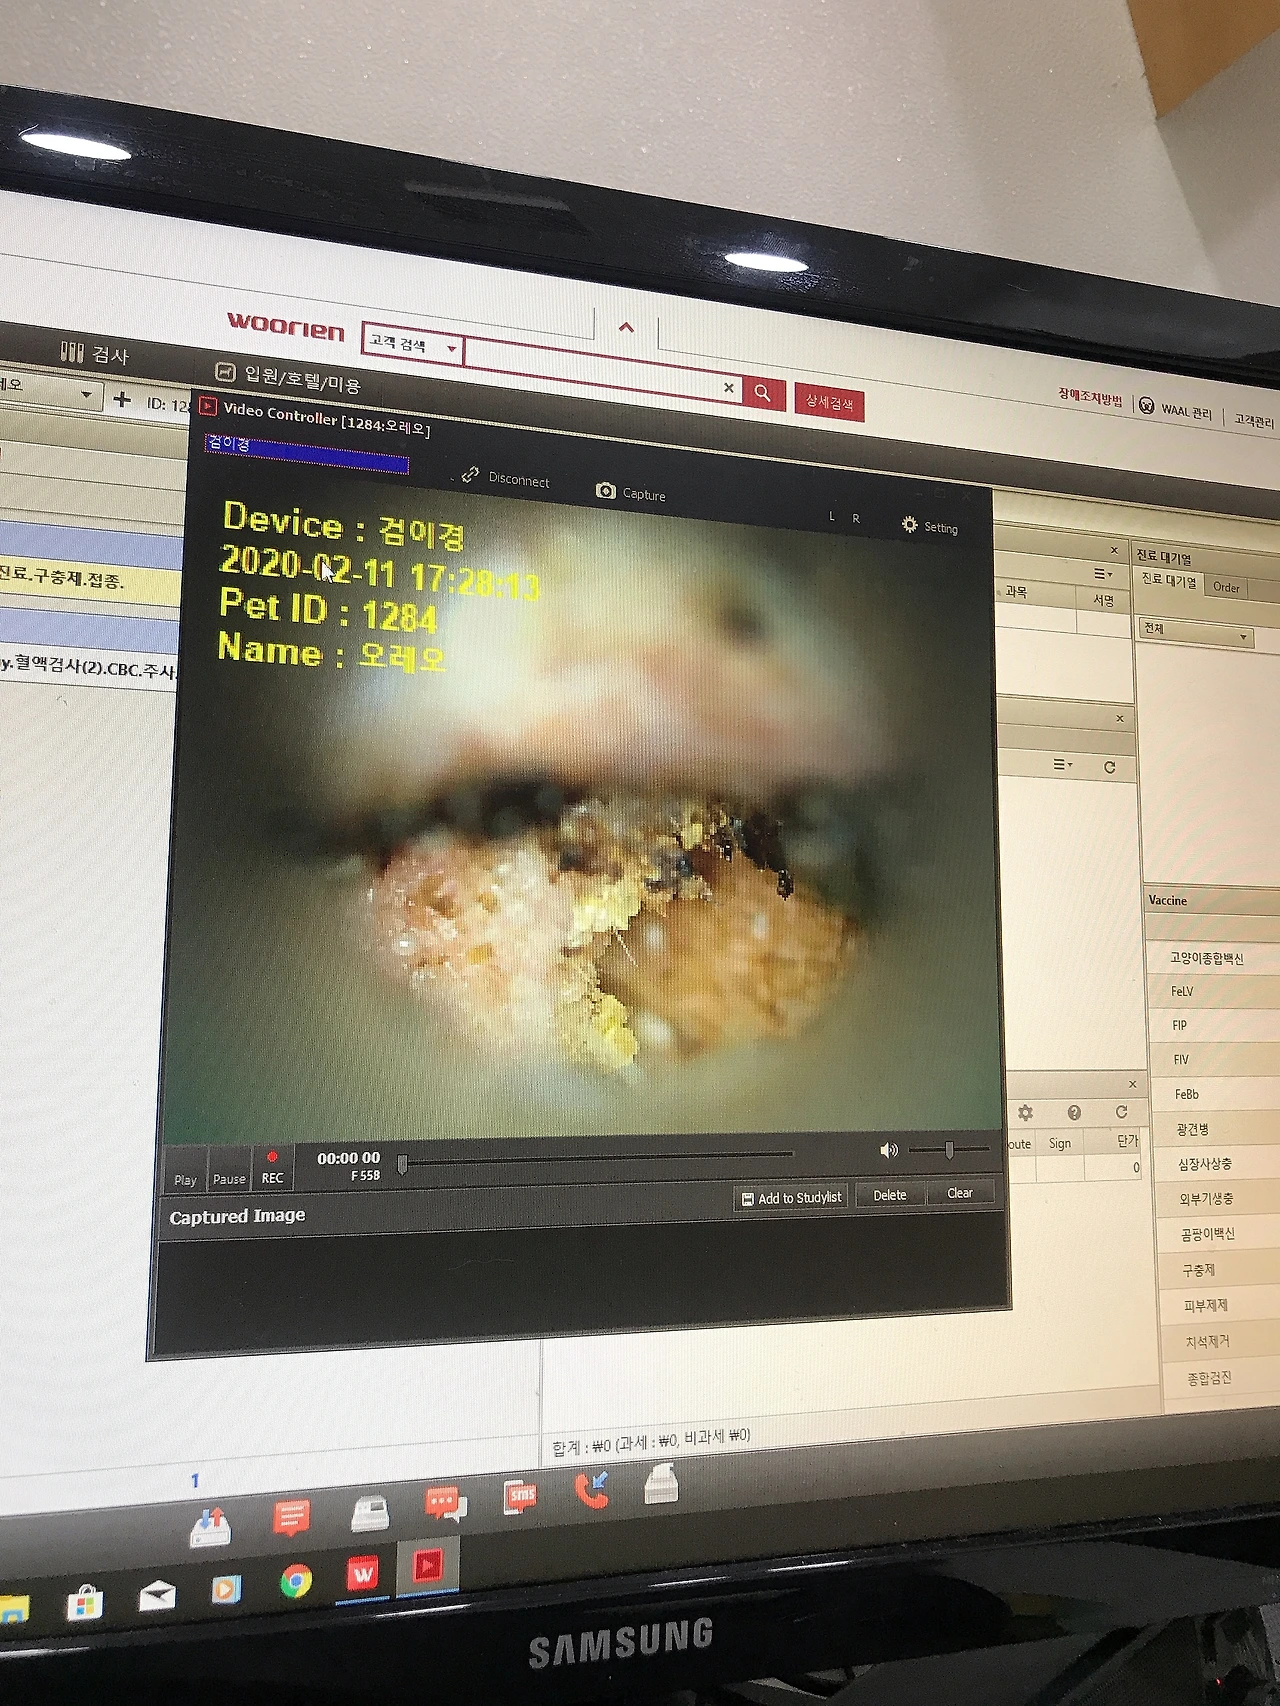1280x1706 pixels.
Task: Click the Delete button
Action: [x=889, y=1195]
